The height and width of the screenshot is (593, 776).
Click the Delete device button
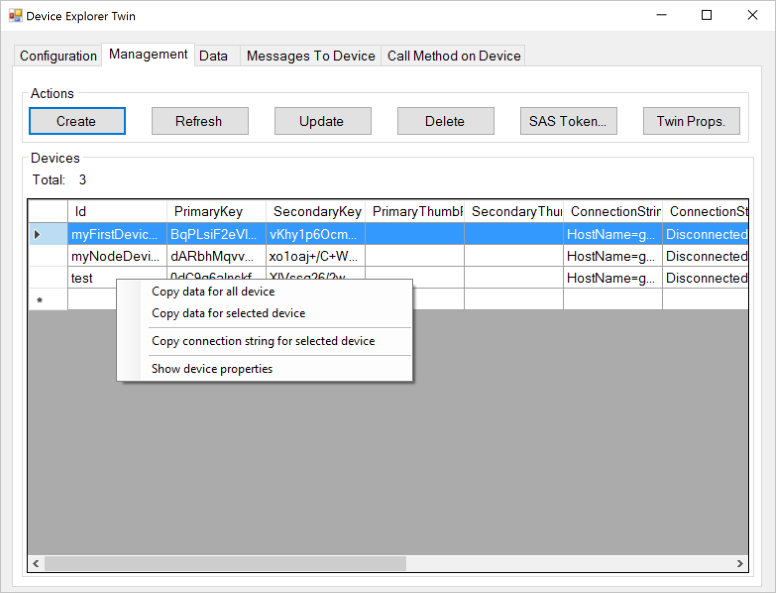click(x=445, y=121)
